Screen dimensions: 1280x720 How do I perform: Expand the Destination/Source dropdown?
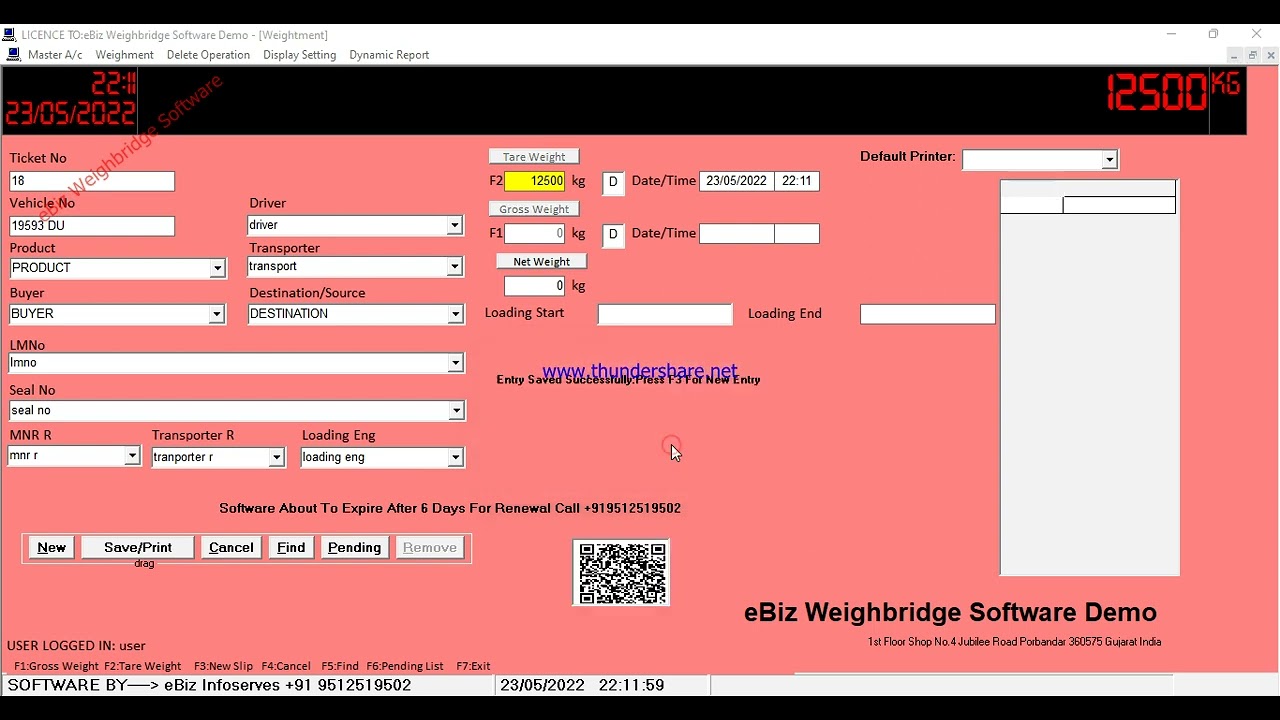[455, 314]
